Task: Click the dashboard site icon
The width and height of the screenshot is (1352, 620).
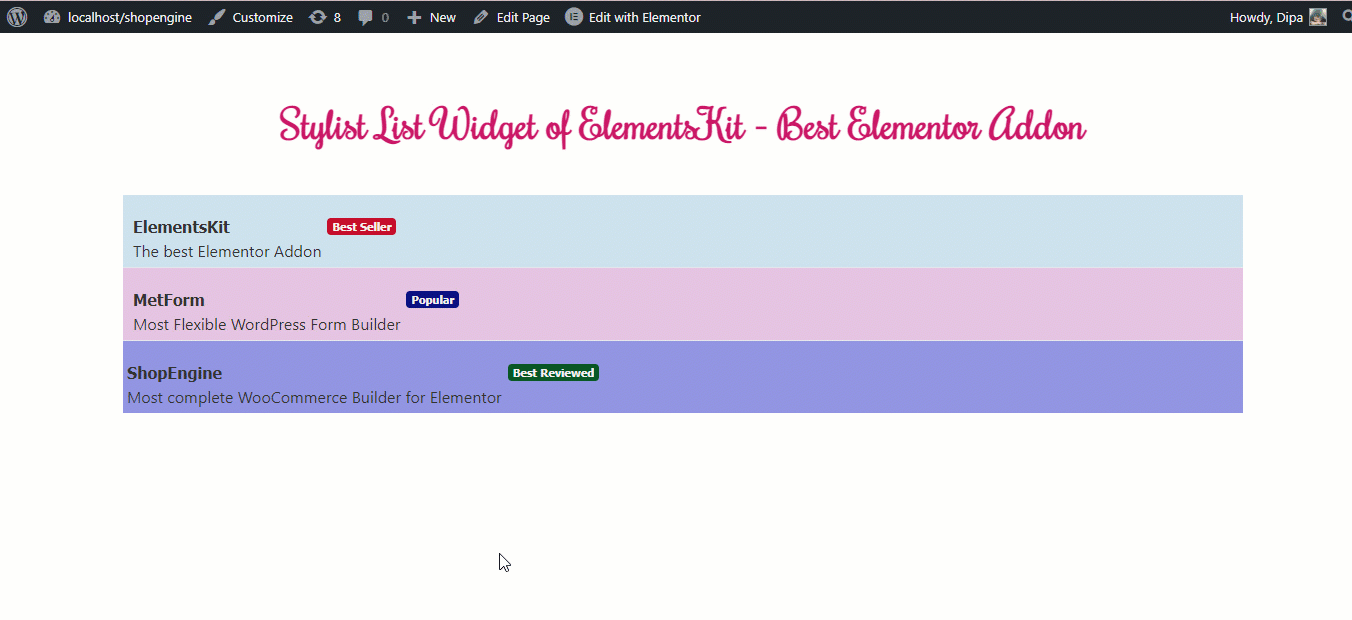Action: point(52,17)
